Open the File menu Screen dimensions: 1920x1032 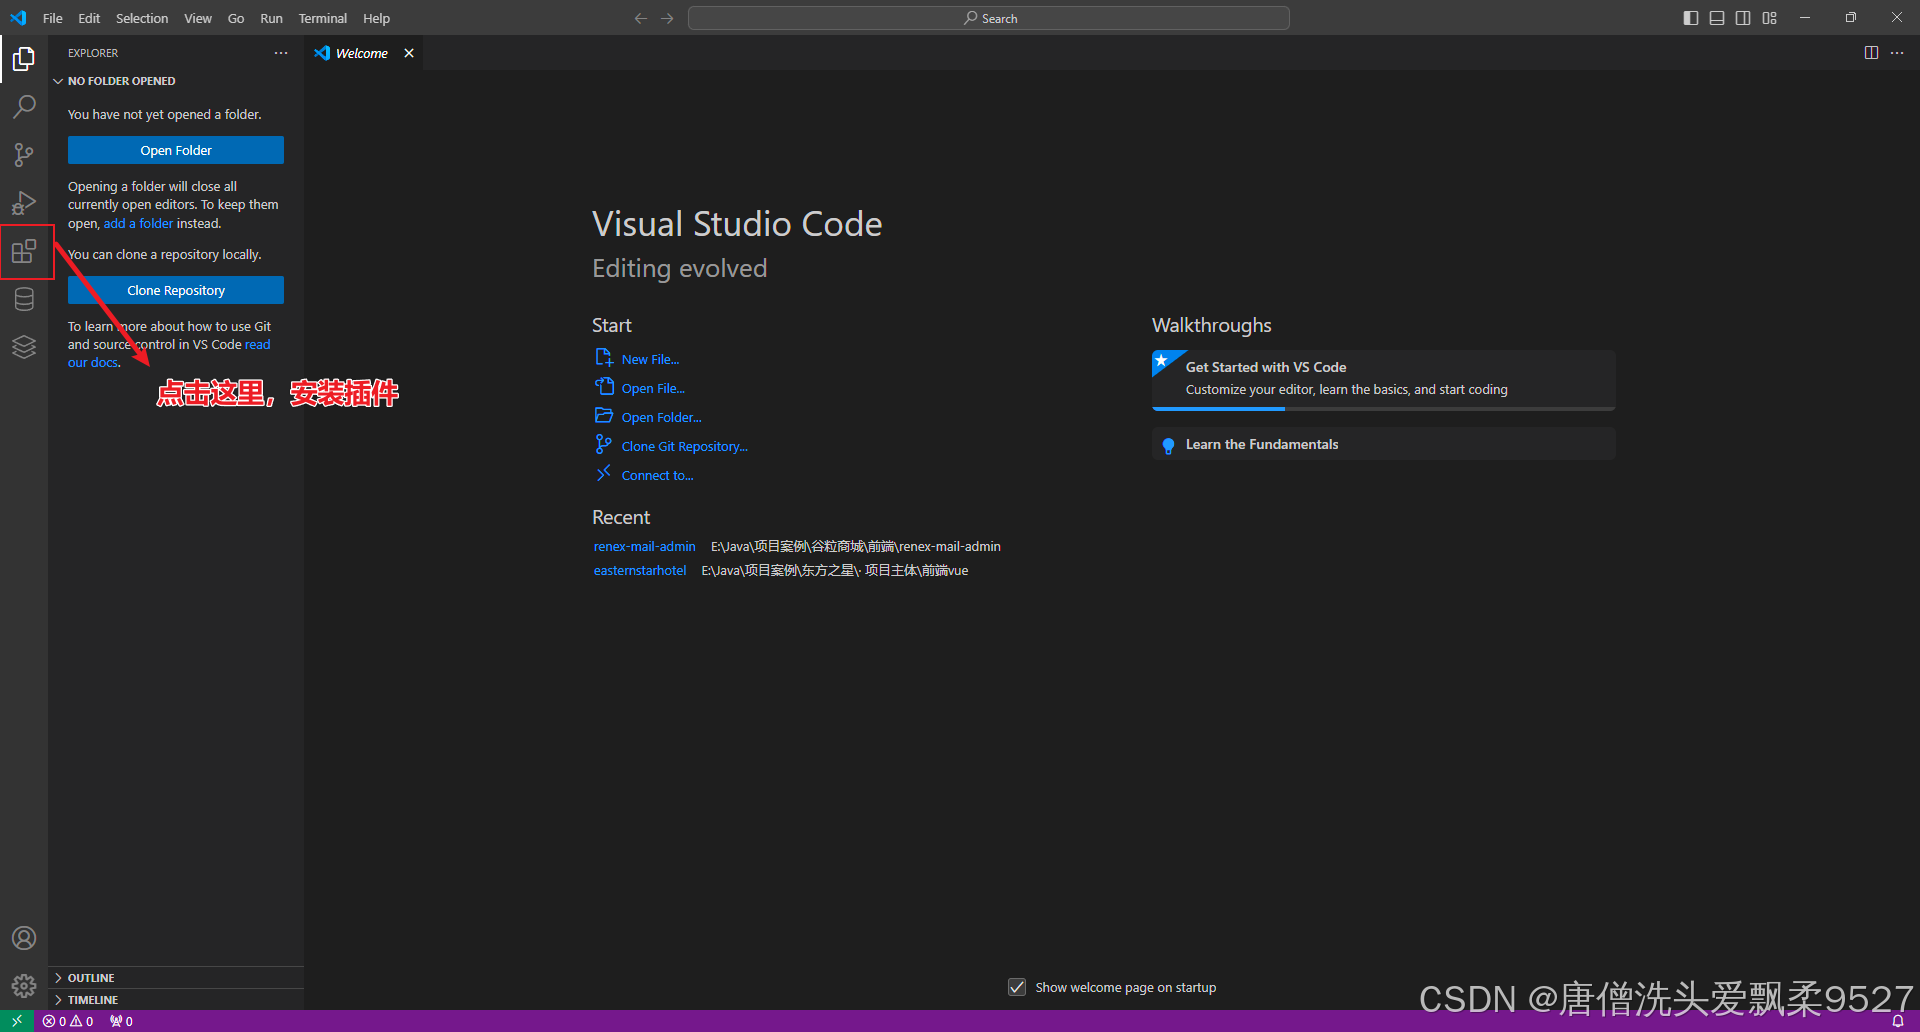coord(53,18)
